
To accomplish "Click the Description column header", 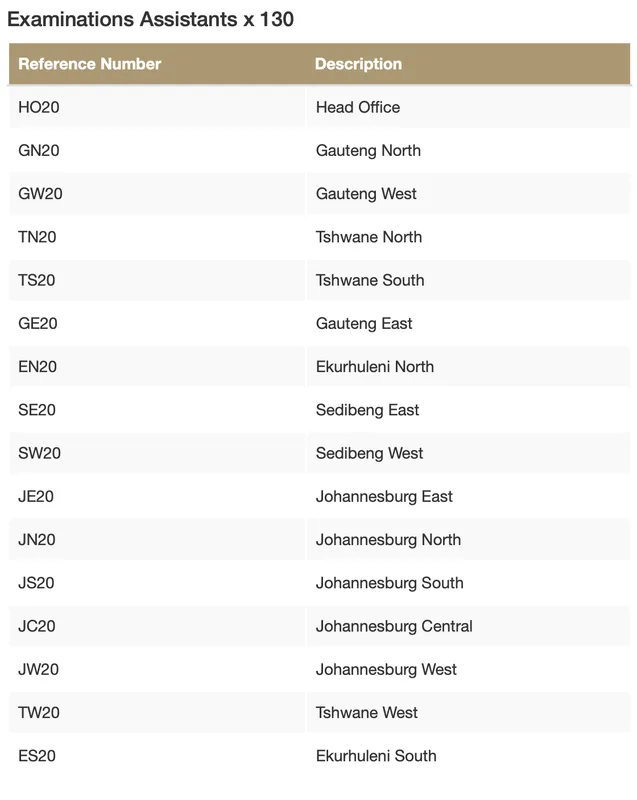I will 358,64.
